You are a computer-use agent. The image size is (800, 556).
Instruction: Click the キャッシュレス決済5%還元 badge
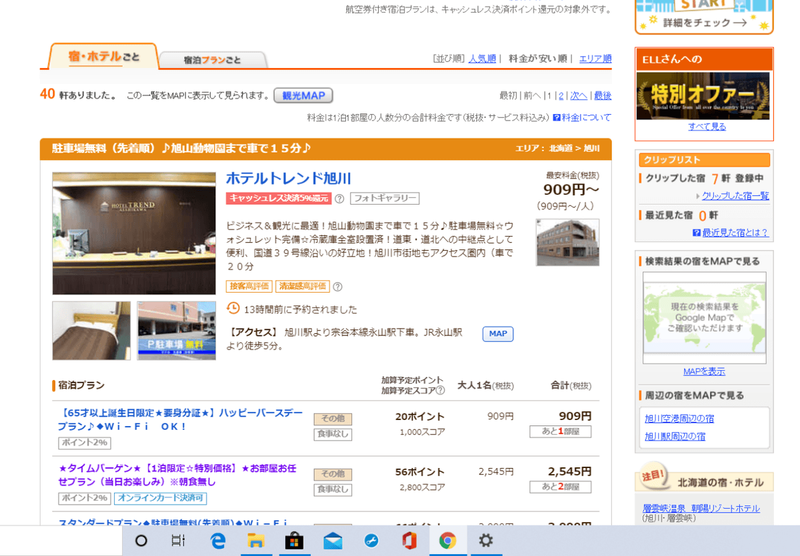279,198
